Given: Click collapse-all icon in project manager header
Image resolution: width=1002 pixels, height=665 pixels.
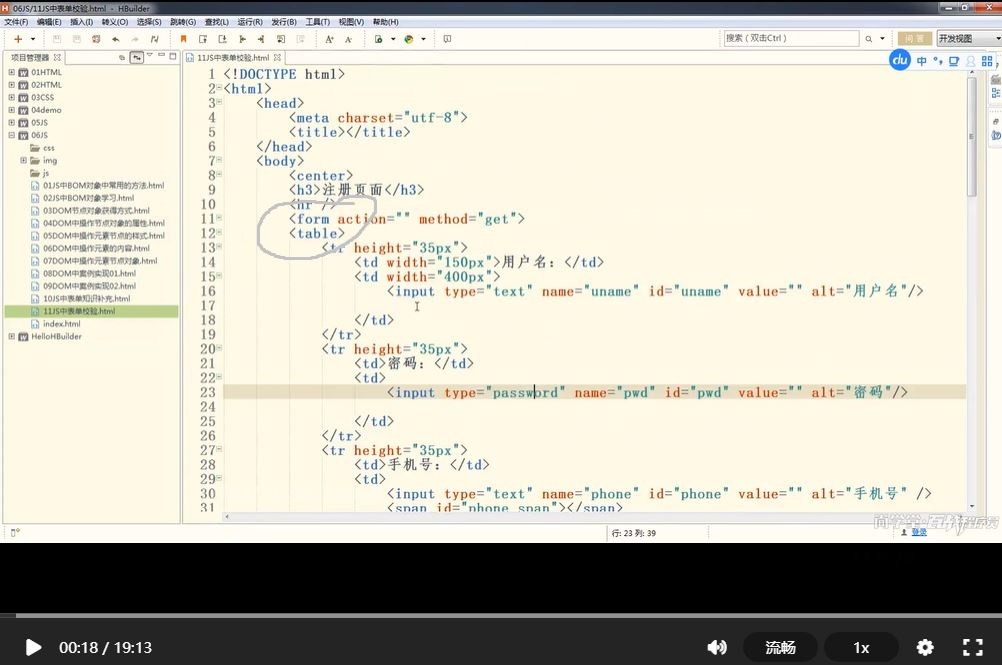Looking at the screenshot, I should pos(122,57).
